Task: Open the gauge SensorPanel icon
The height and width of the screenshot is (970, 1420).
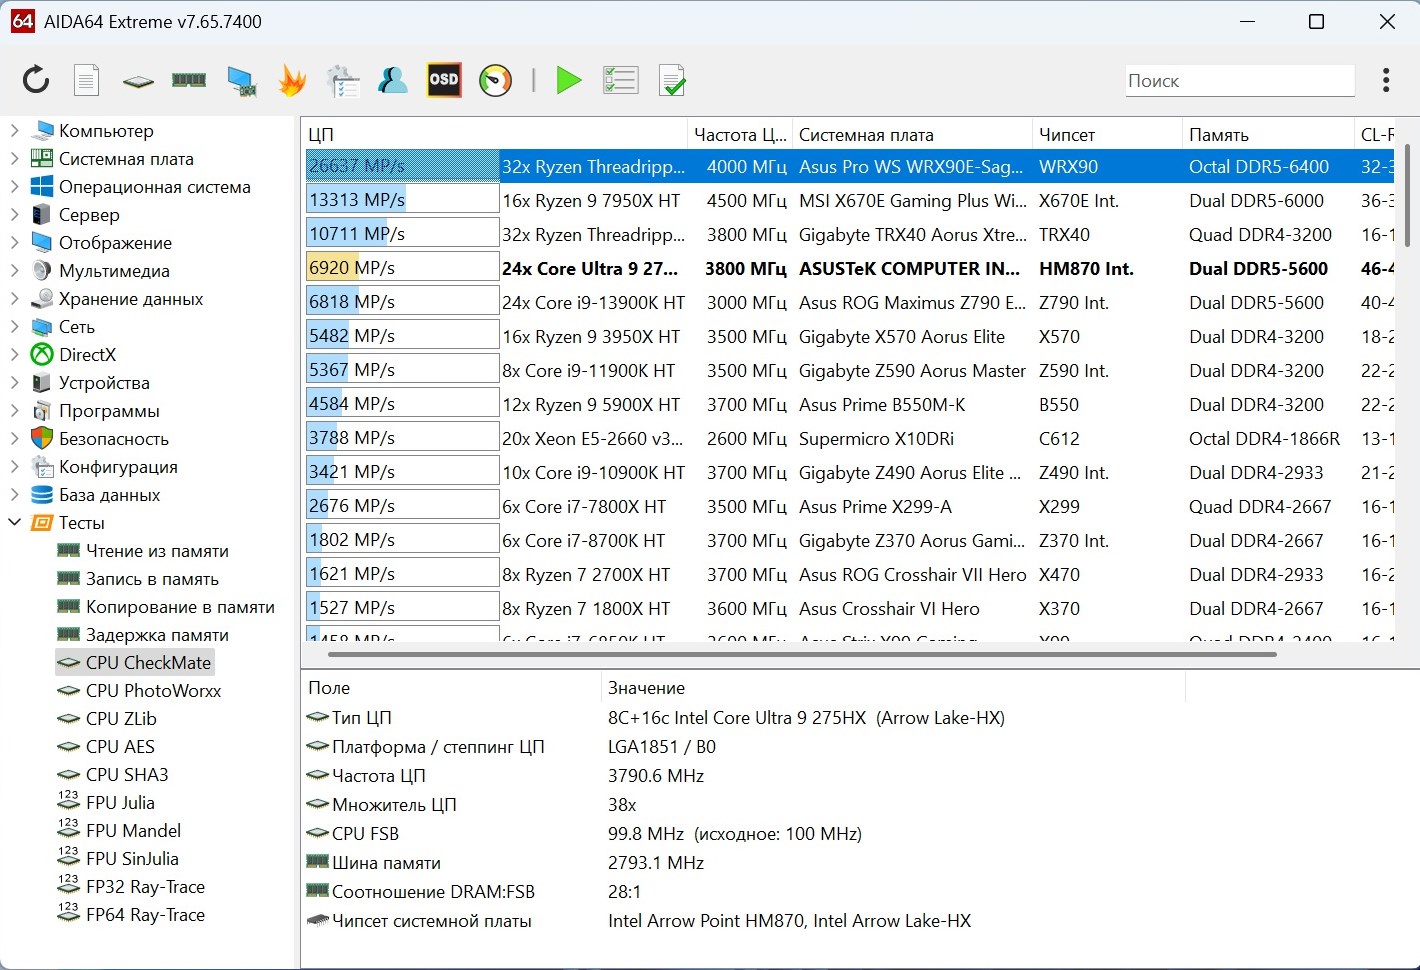Action: [x=495, y=80]
